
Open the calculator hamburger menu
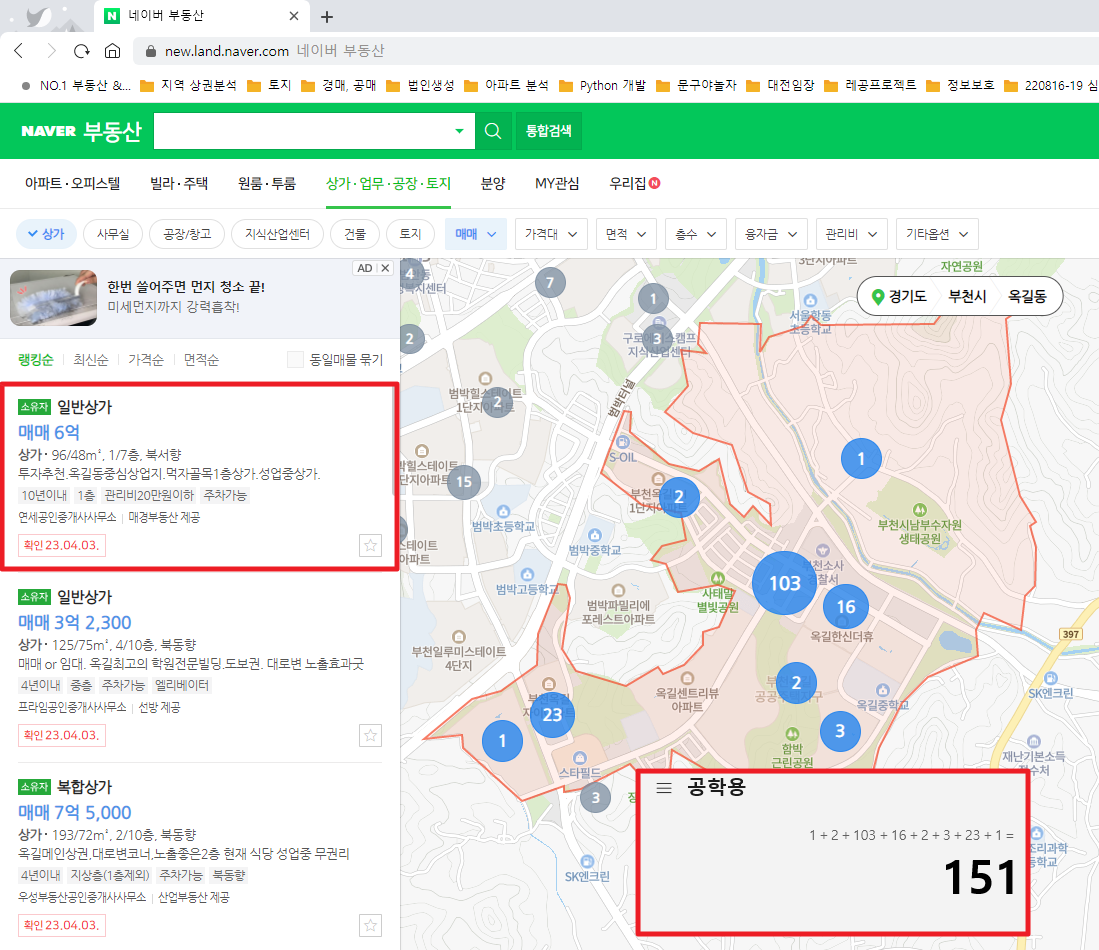point(664,788)
